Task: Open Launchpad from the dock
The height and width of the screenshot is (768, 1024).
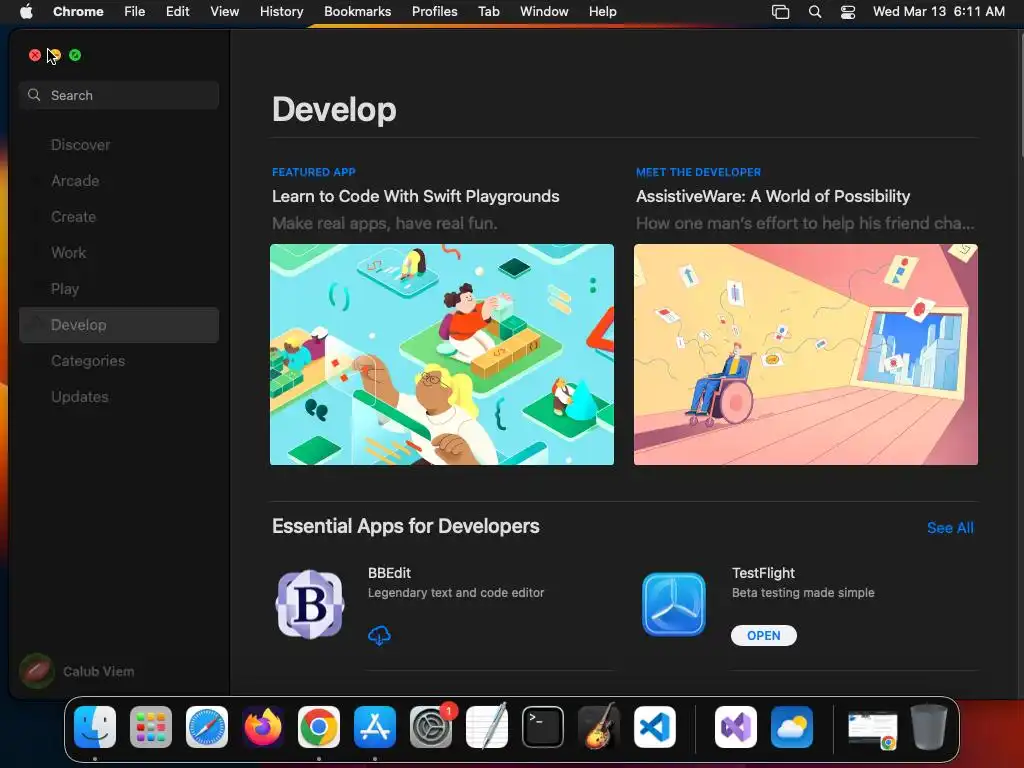Action: pos(151,727)
